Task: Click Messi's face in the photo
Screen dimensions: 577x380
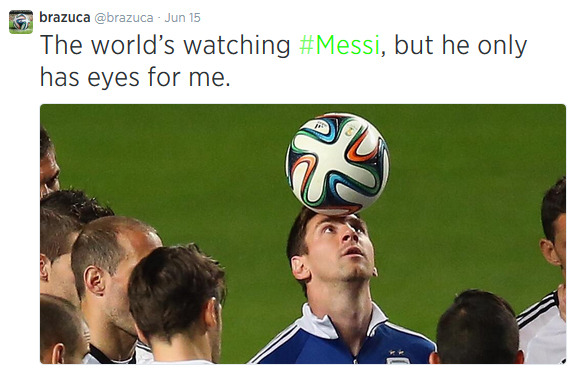Action: [339, 246]
